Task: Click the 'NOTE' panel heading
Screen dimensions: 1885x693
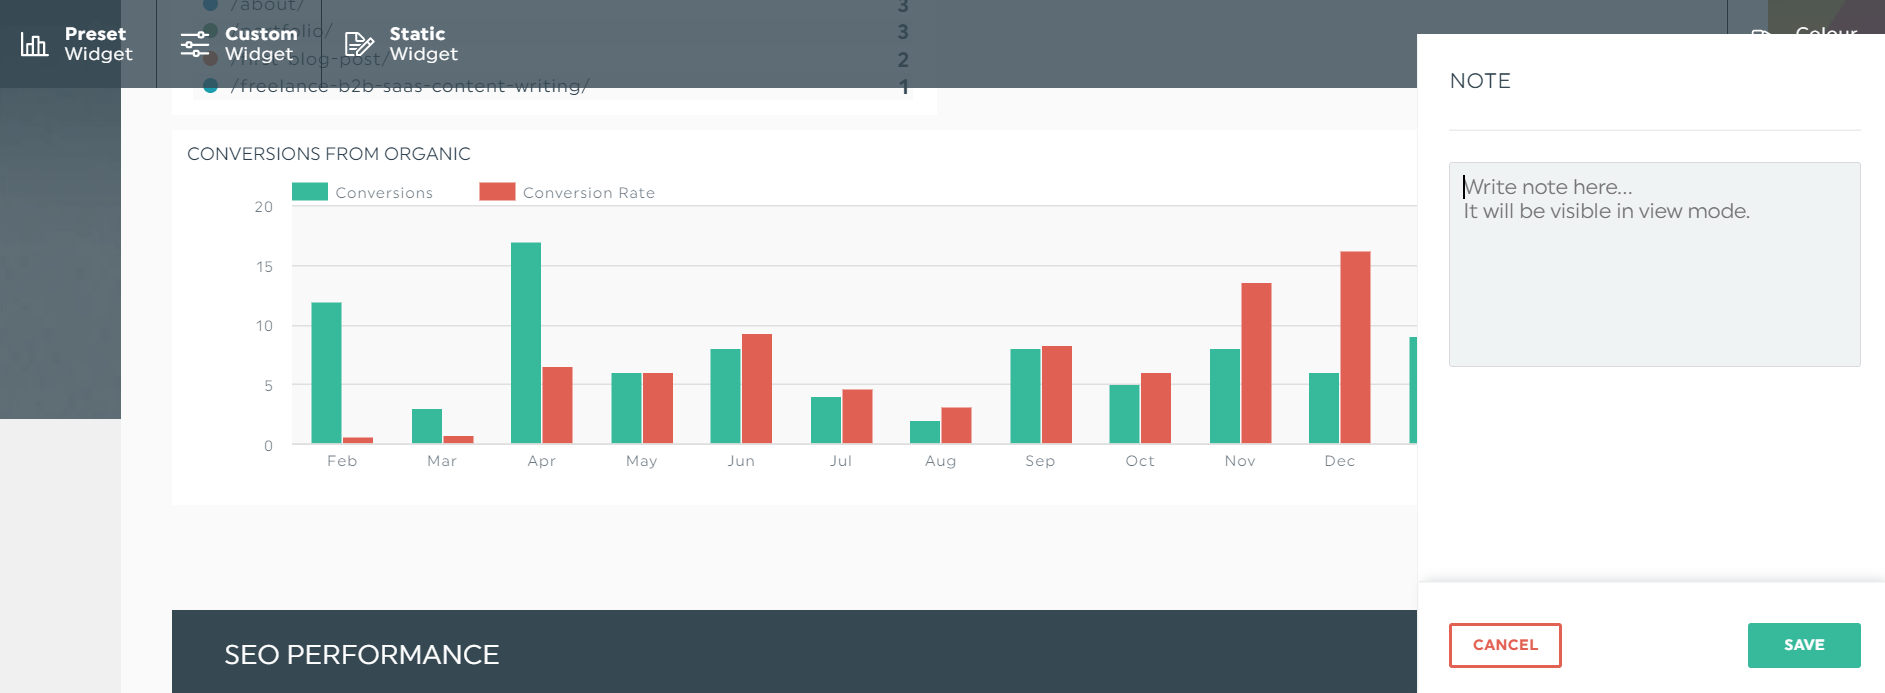Action: [1480, 81]
